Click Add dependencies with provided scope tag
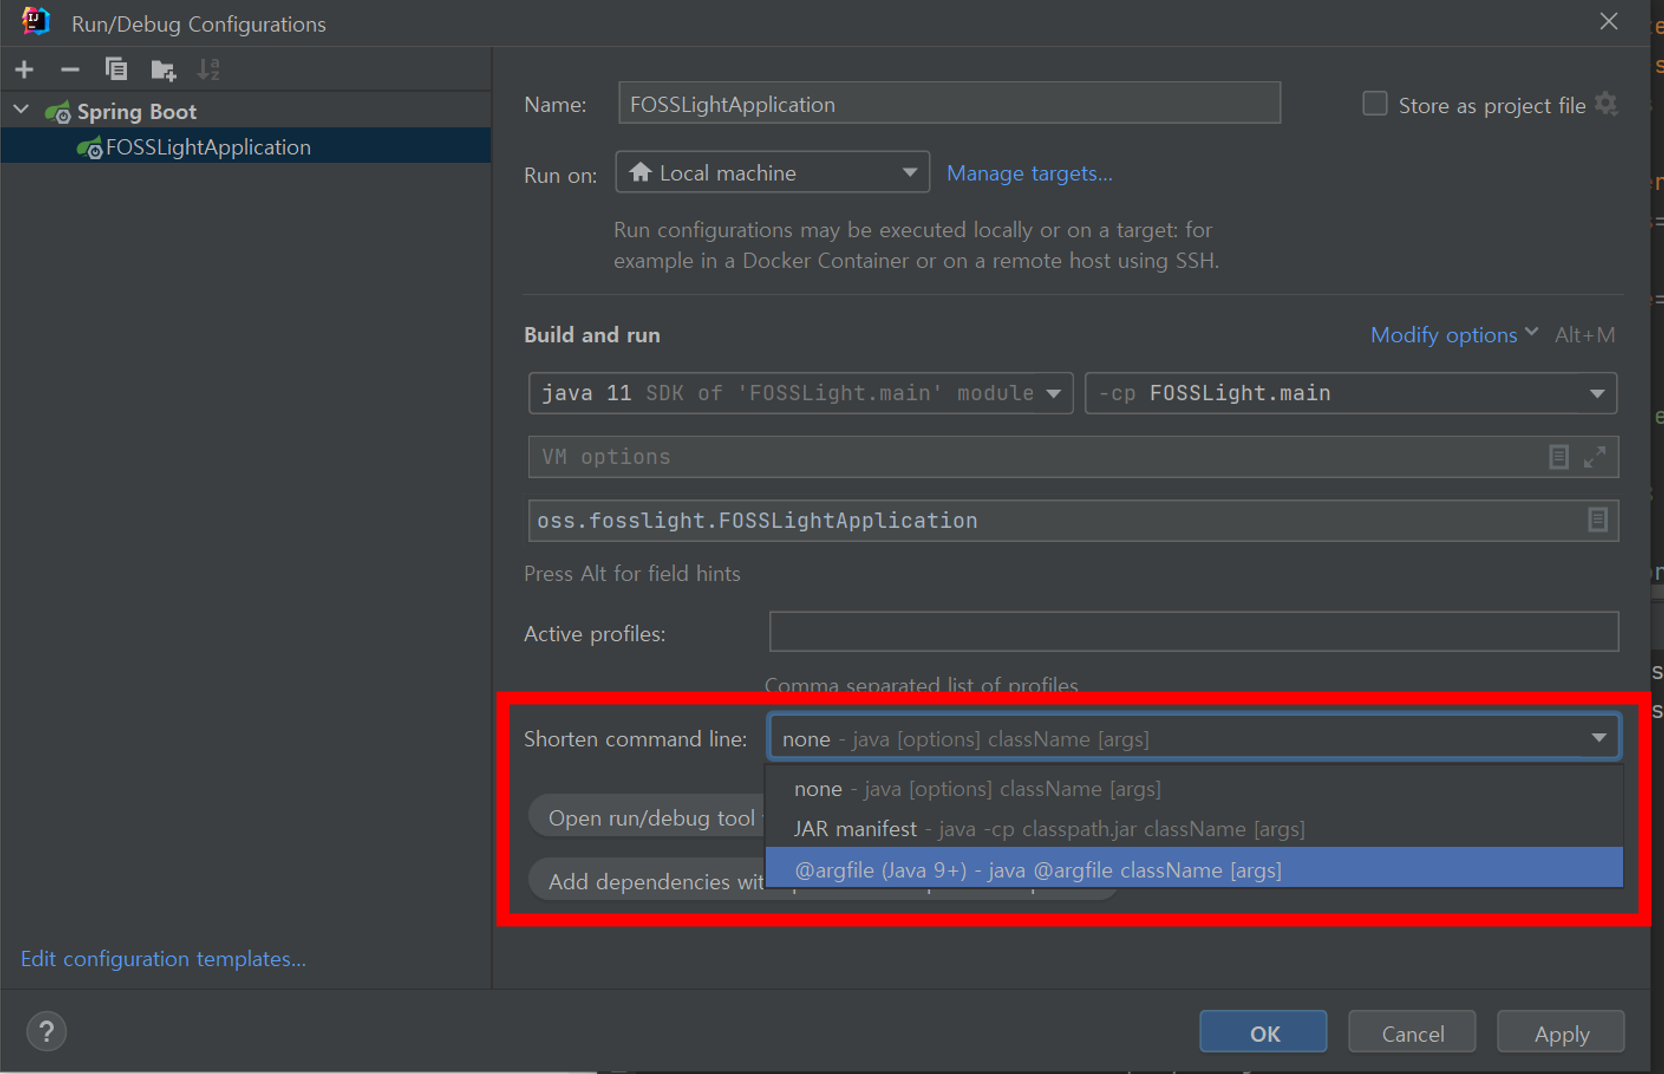The image size is (1664, 1074). click(x=648, y=881)
